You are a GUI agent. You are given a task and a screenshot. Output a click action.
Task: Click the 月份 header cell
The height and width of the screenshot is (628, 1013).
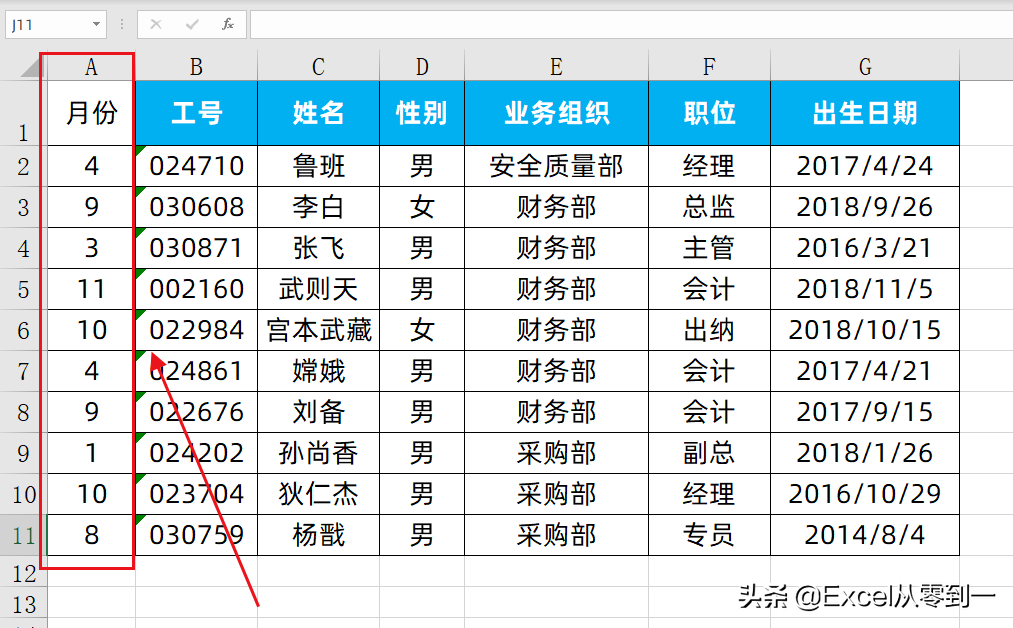[x=91, y=113]
